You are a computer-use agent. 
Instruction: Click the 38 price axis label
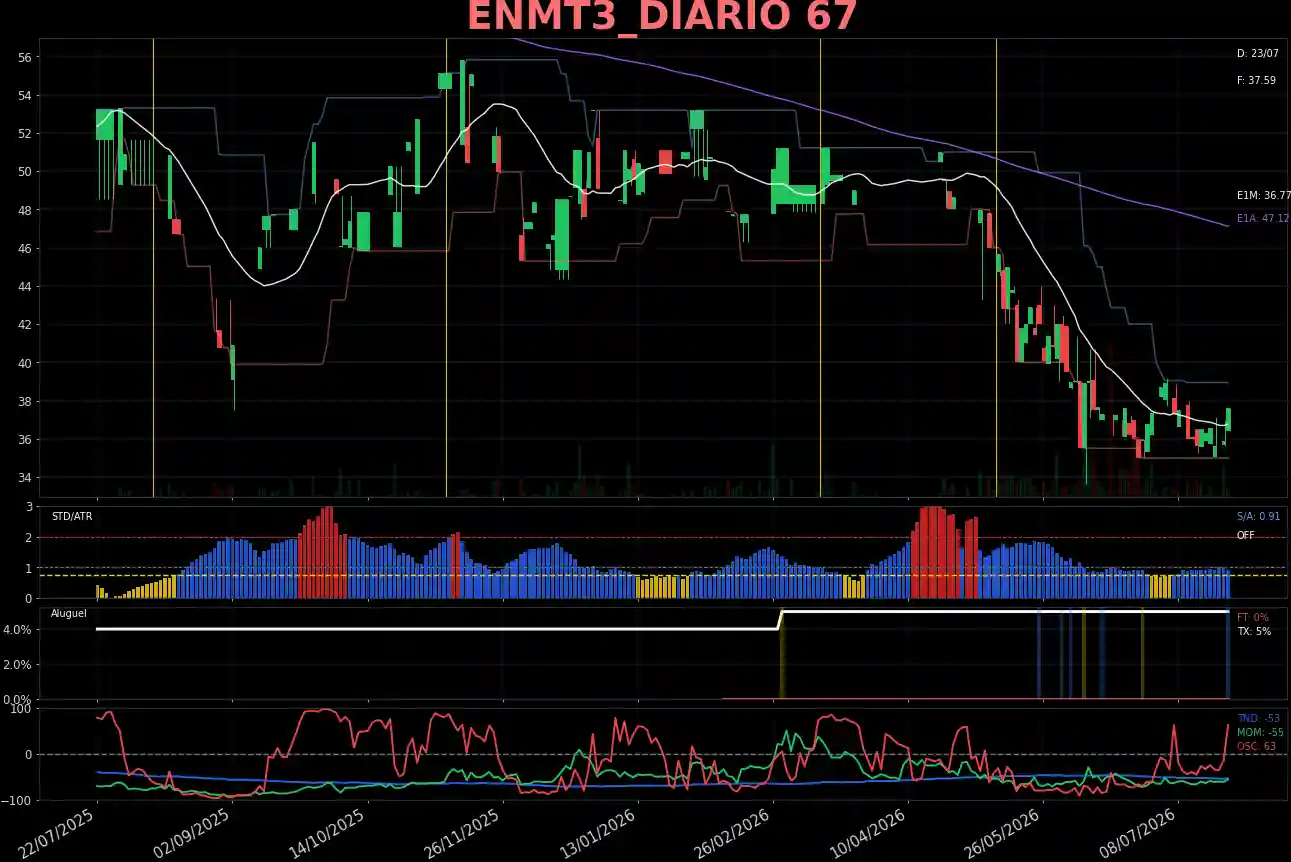[x=24, y=402]
